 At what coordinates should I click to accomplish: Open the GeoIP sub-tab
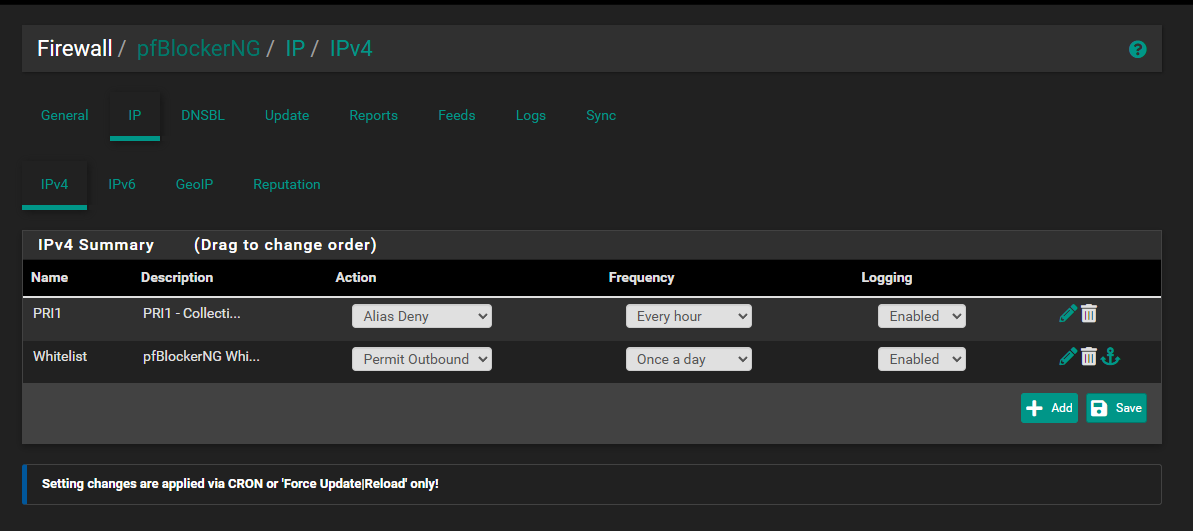click(194, 185)
